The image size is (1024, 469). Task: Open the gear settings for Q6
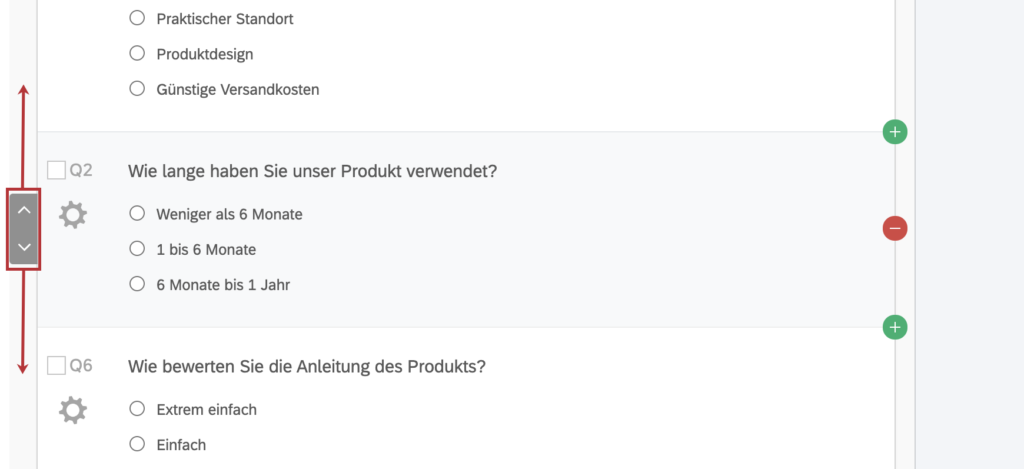coord(72,411)
